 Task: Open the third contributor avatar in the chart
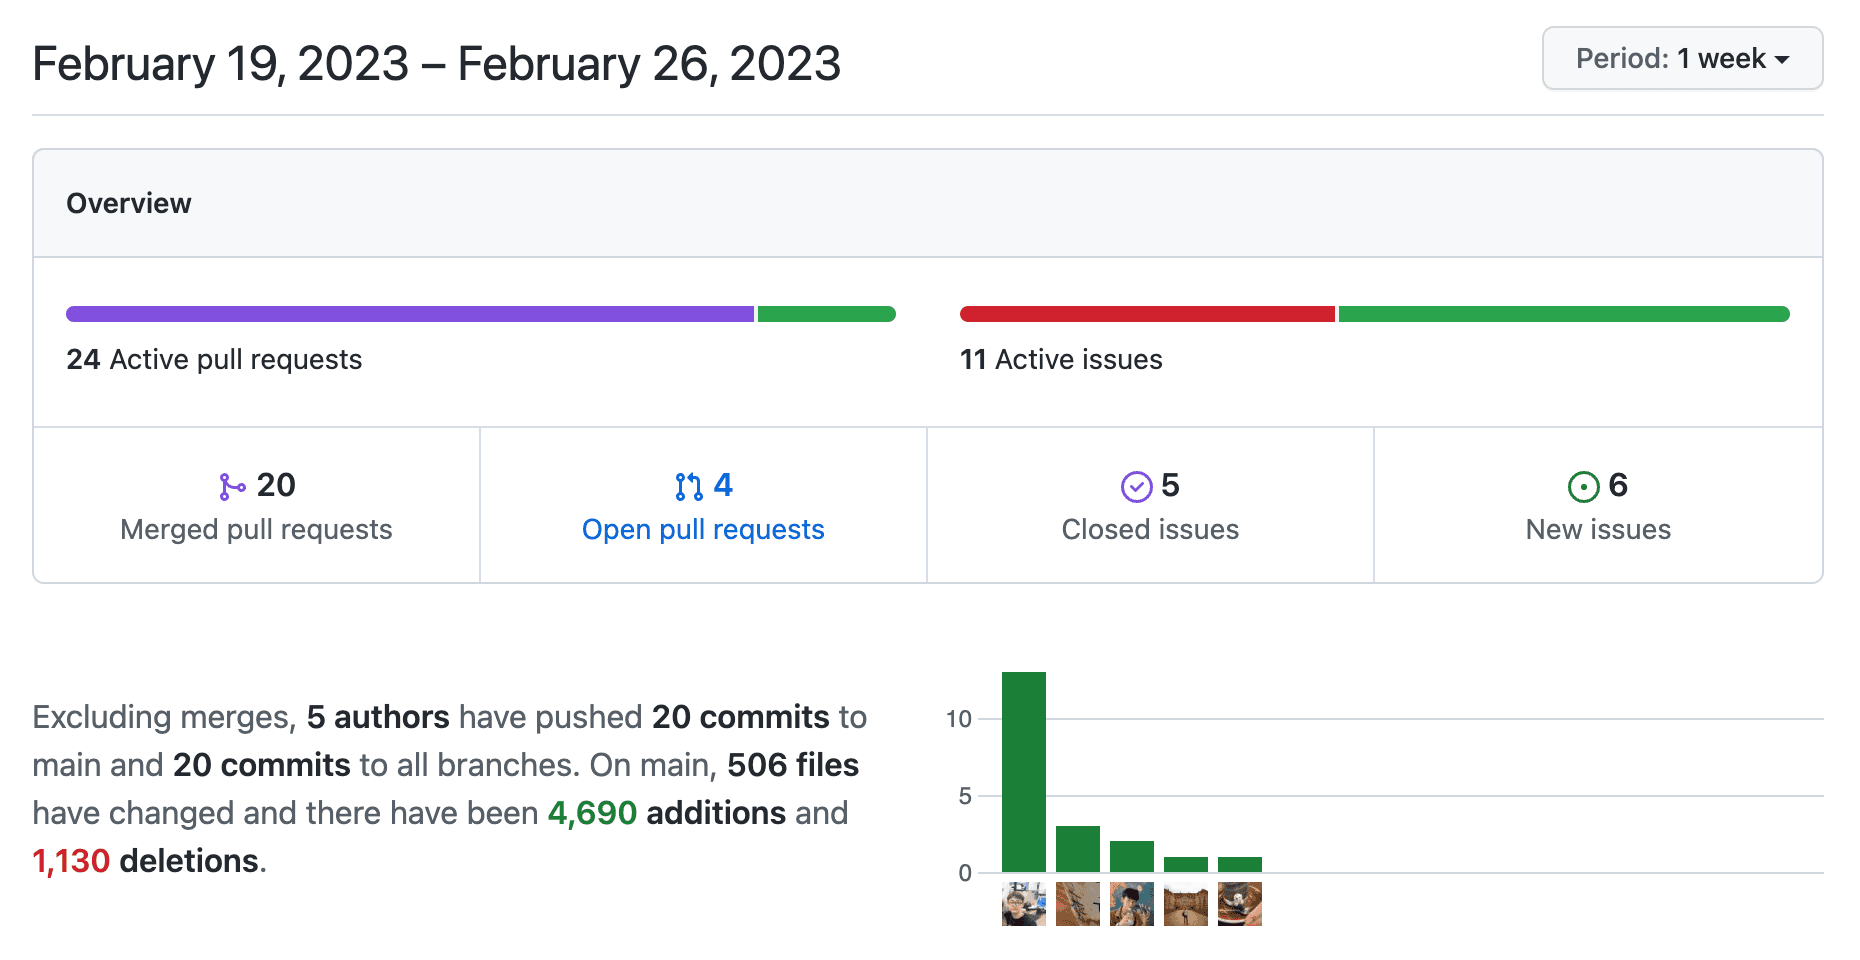point(1132,904)
